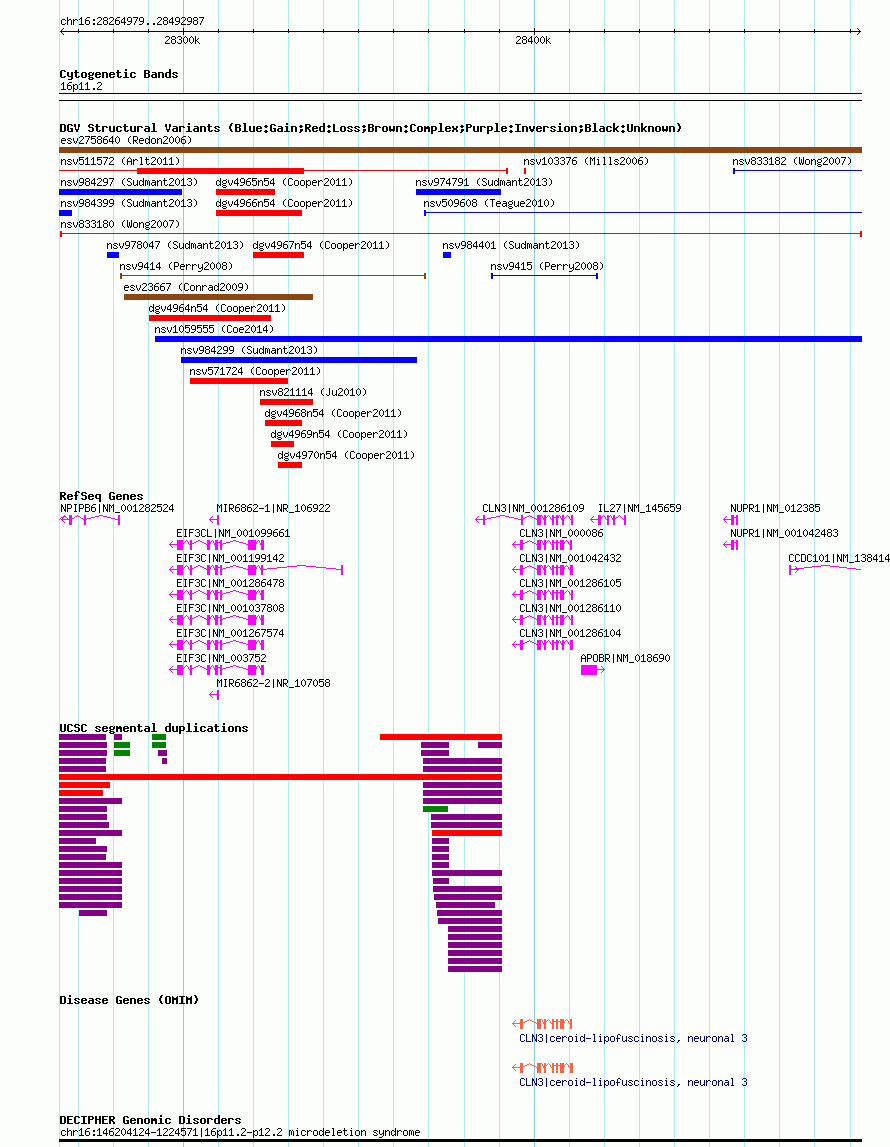Click the EIF3CL|NM_001099661 gene label

(233, 534)
